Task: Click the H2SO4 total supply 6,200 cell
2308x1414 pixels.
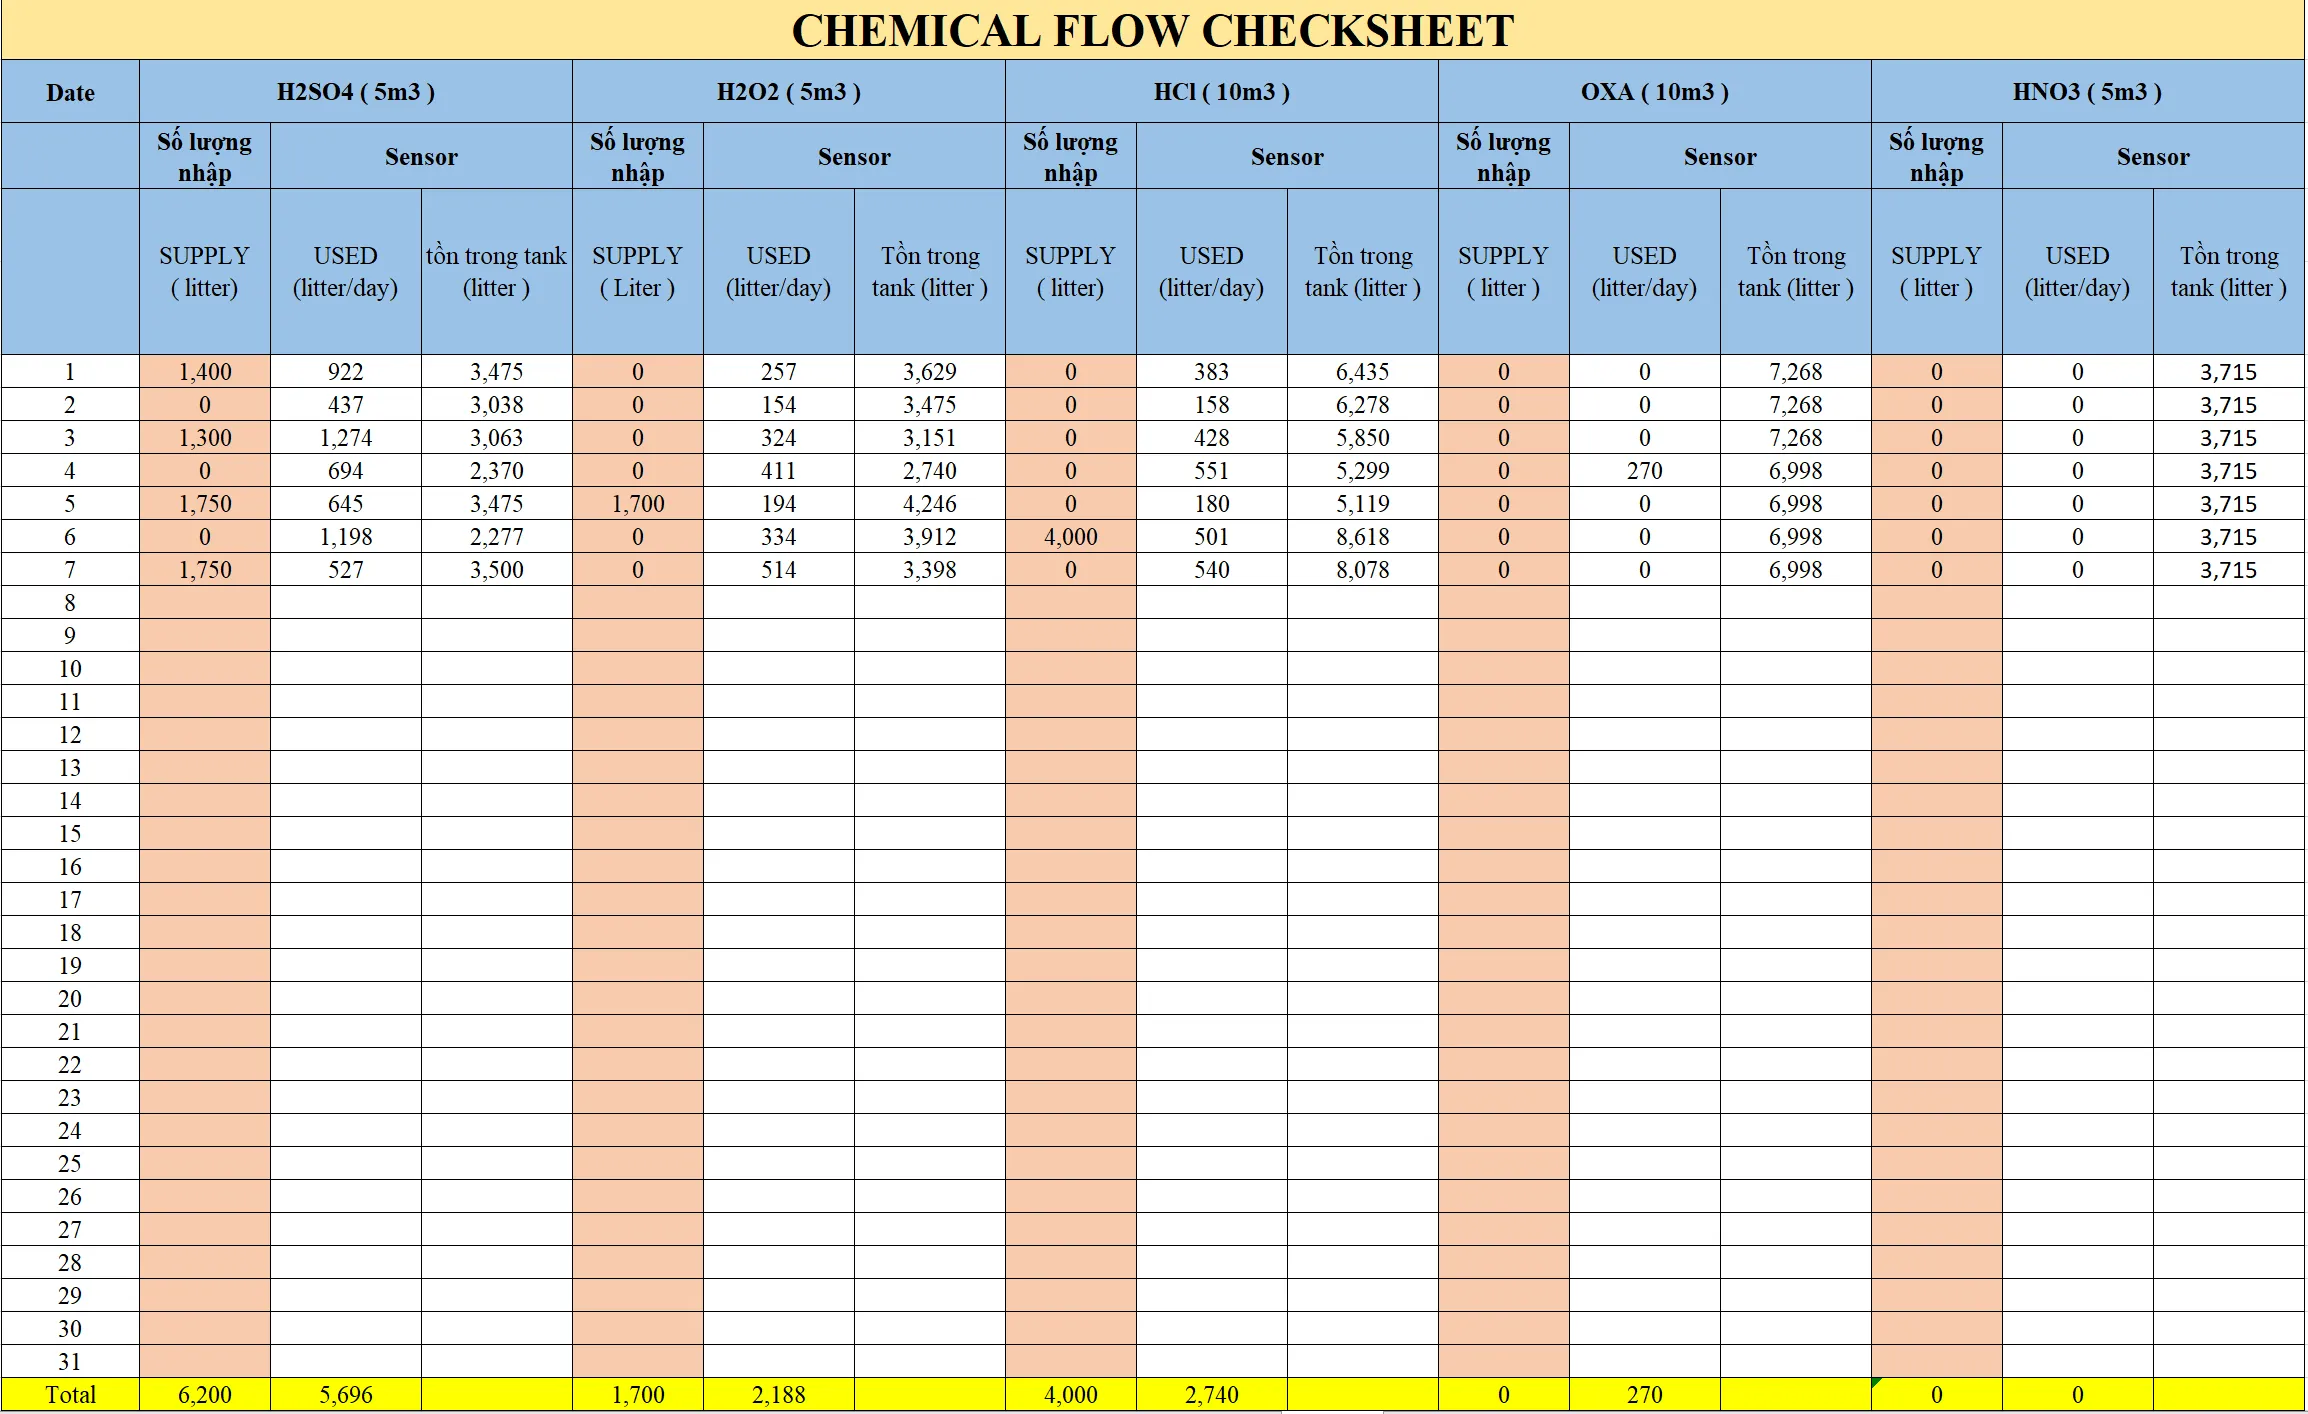Action: (205, 1395)
